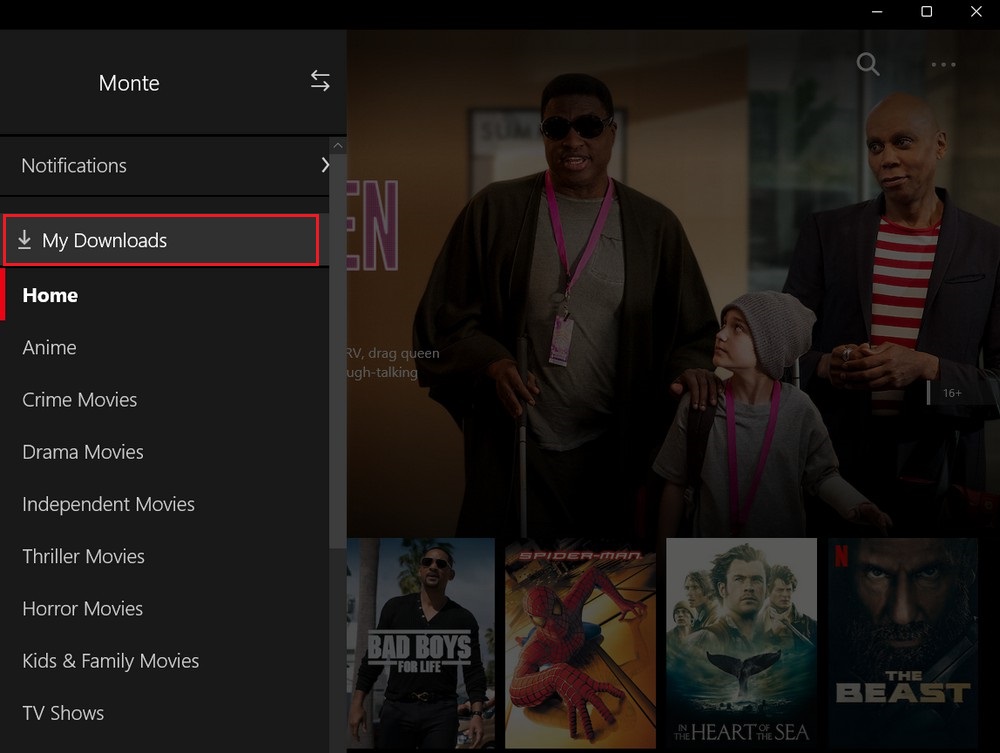Viewport: 1000px width, 753px height.
Task: Minimize the Netflix window
Action: [x=877, y=11]
